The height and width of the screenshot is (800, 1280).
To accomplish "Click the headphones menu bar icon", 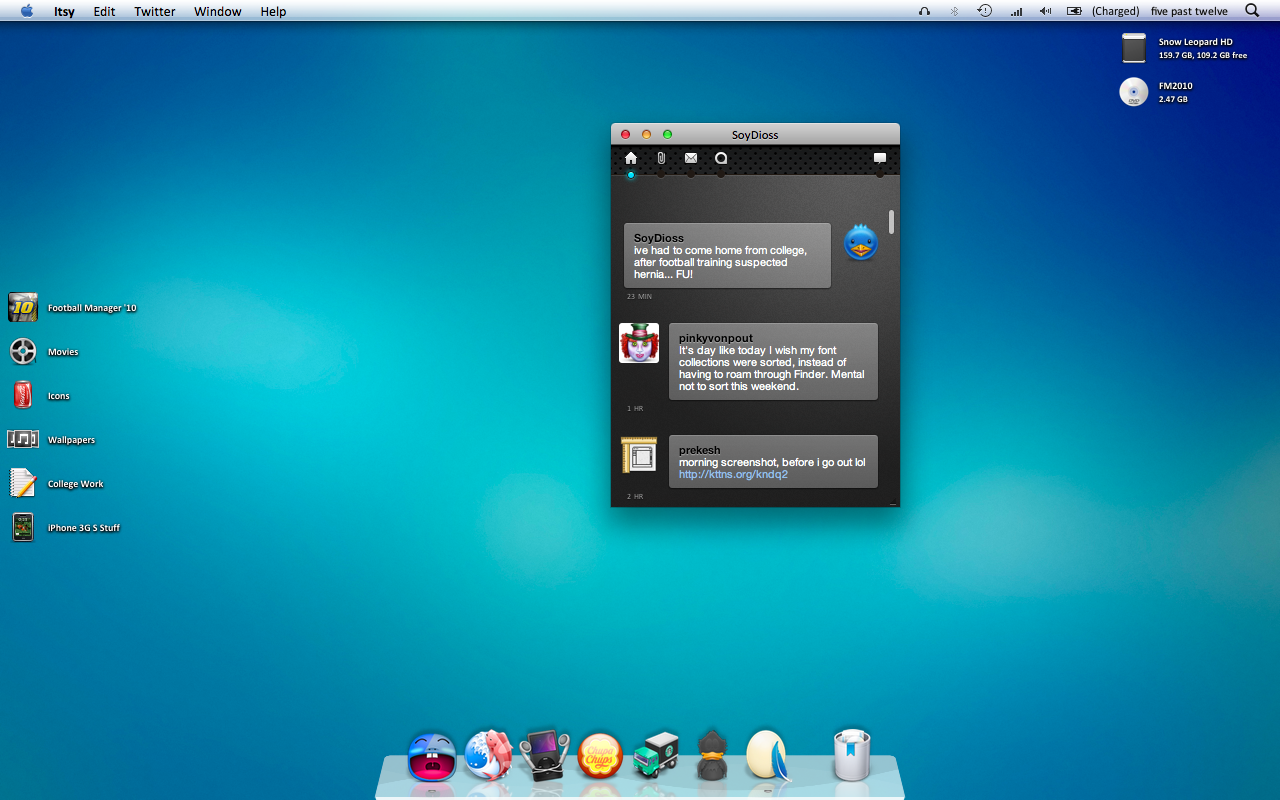I will pyautogui.click(x=924, y=11).
